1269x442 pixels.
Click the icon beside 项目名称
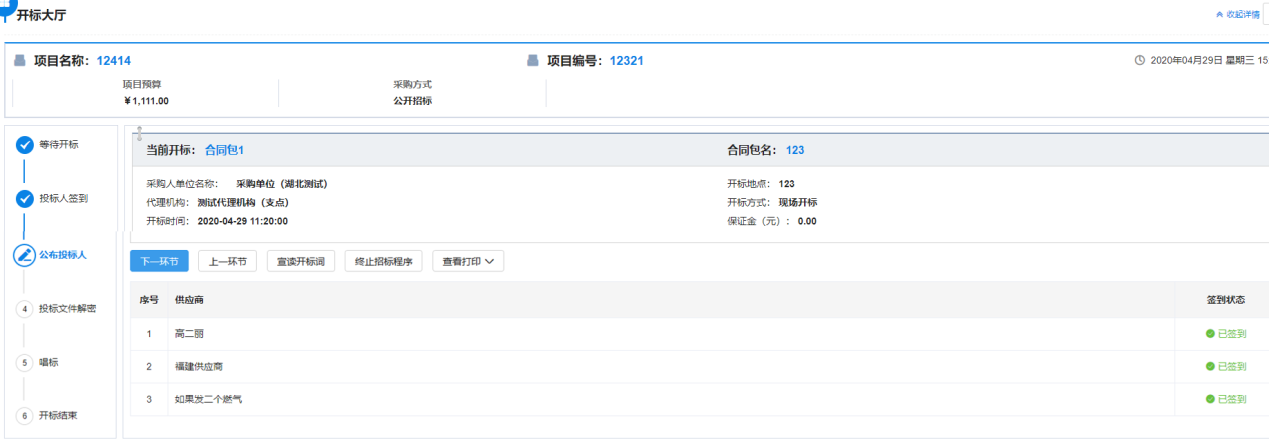(x=20, y=60)
